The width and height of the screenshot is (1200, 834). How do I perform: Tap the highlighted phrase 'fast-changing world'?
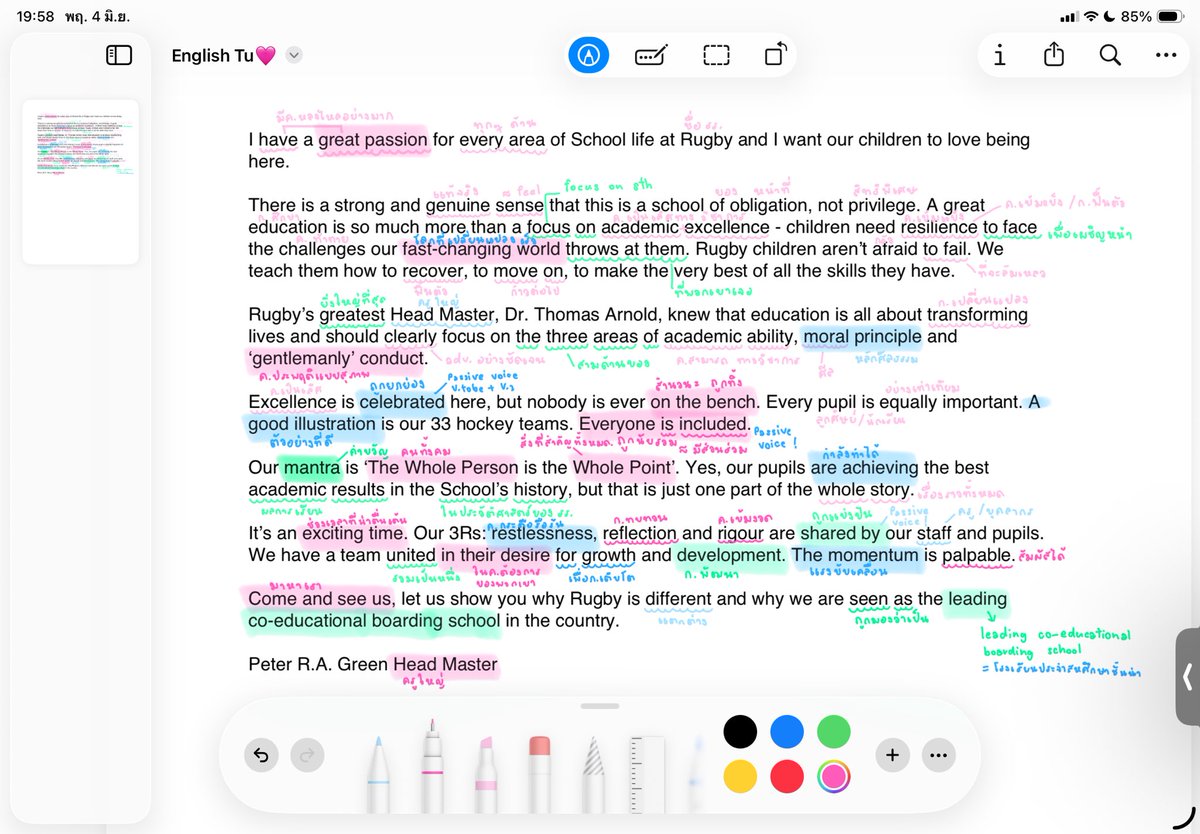click(483, 249)
